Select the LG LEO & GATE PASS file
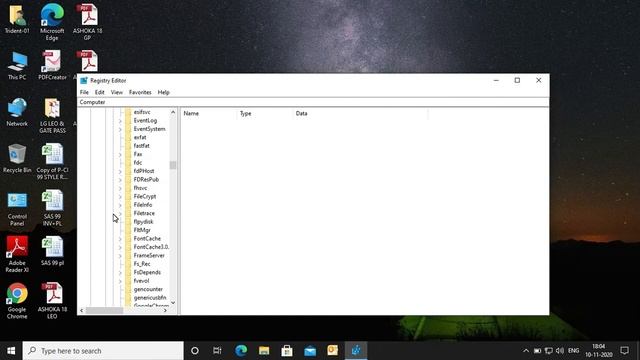 pyautogui.click(x=52, y=116)
